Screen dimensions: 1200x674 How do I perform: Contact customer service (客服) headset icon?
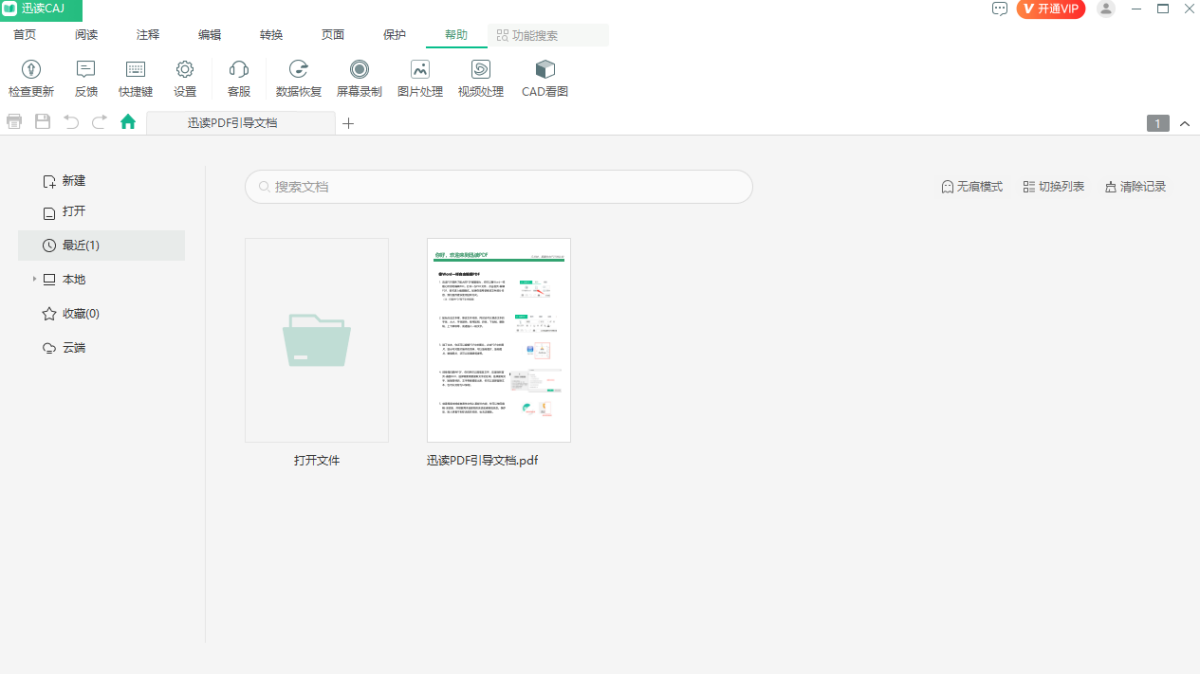coord(239,70)
